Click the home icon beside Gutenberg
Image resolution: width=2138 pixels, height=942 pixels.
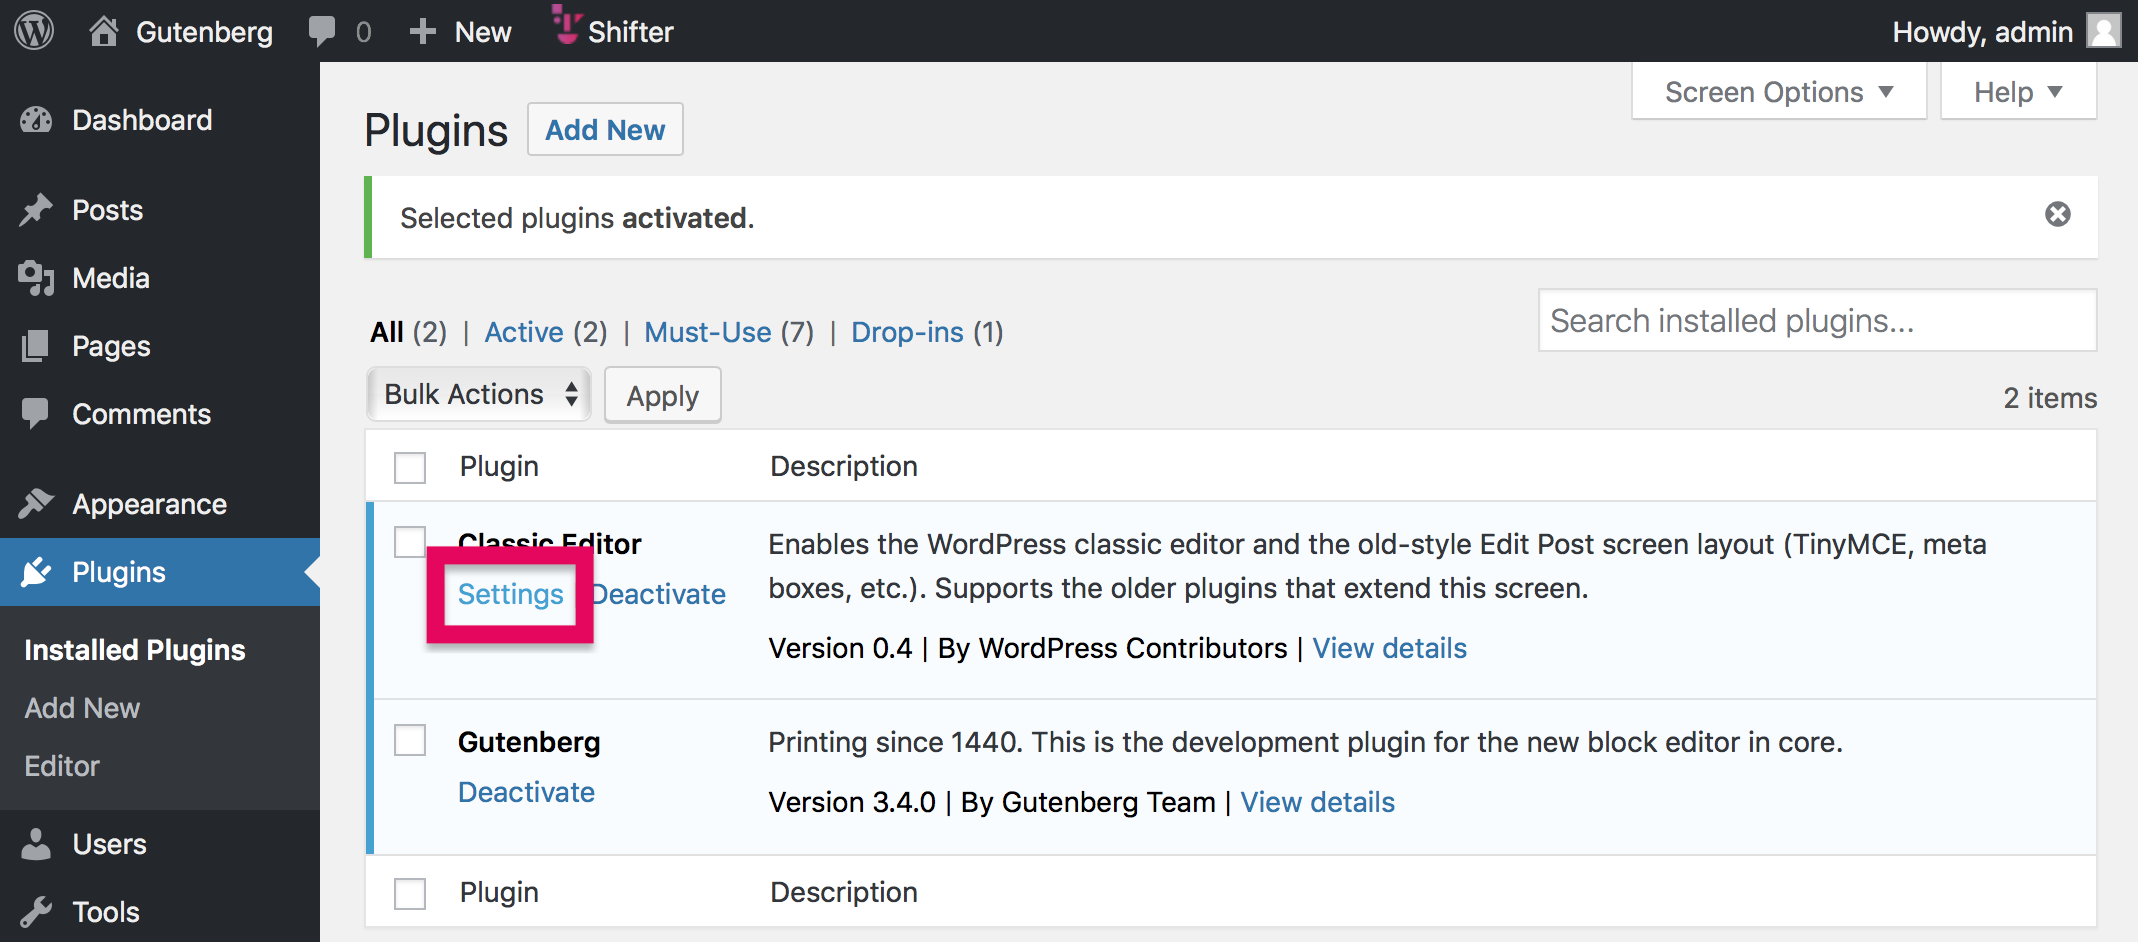(x=103, y=31)
